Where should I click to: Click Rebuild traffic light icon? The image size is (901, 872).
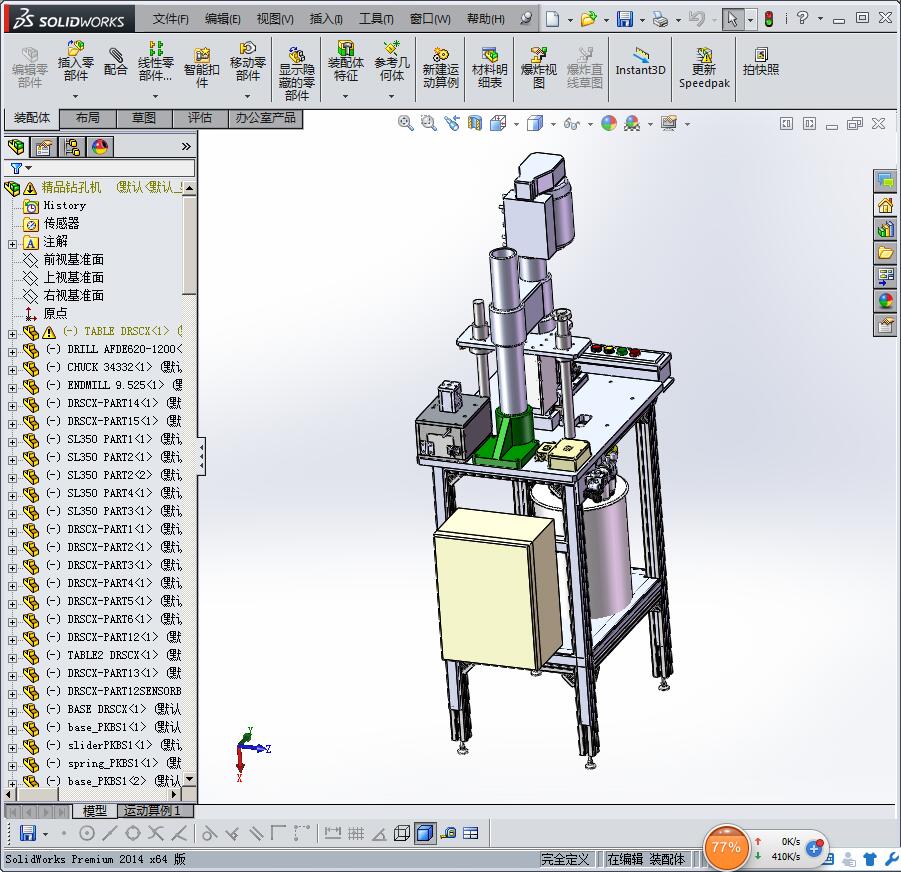(768, 19)
